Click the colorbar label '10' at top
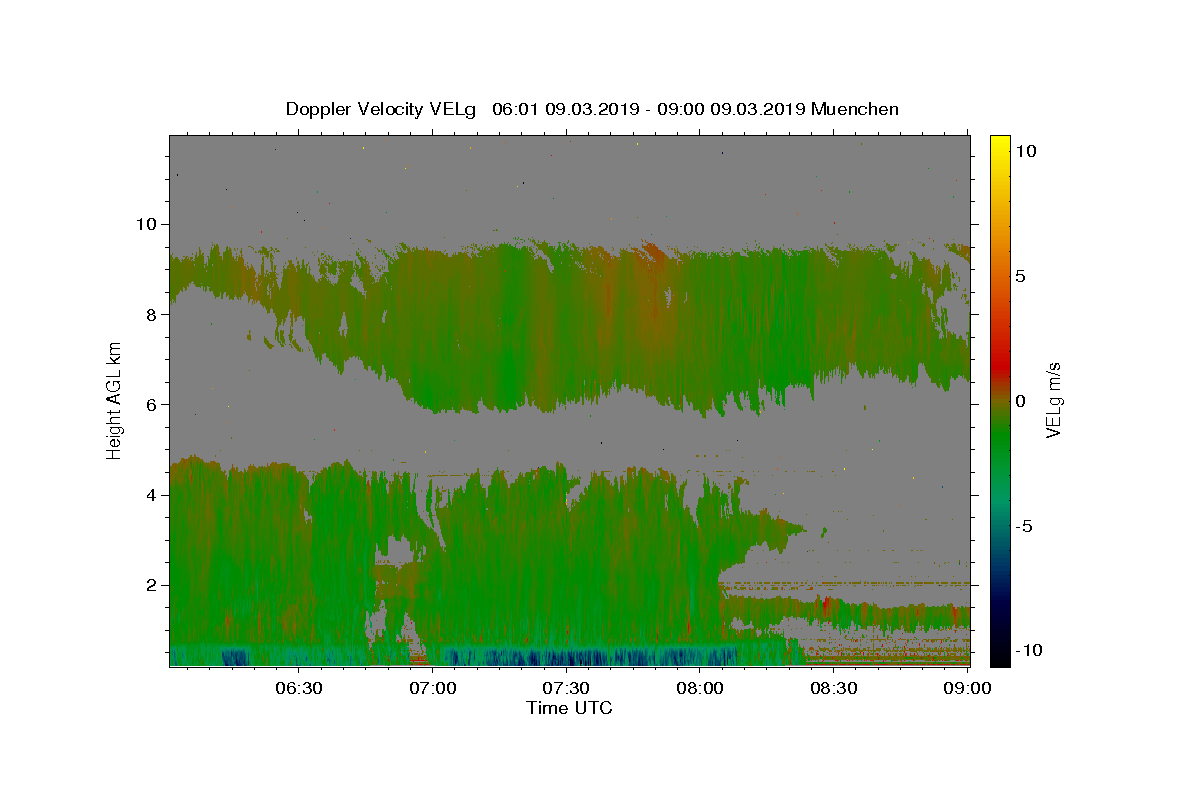 click(x=1026, y=150)
